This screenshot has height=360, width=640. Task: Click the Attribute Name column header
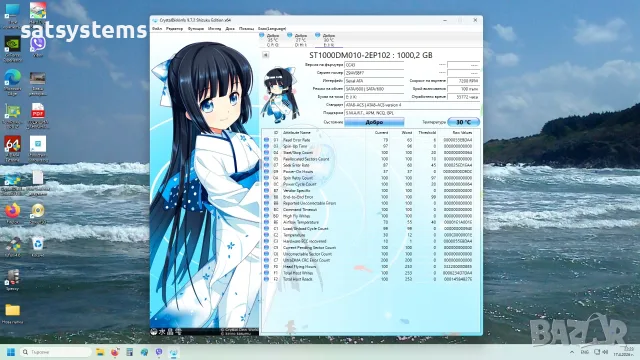[297, 133]
